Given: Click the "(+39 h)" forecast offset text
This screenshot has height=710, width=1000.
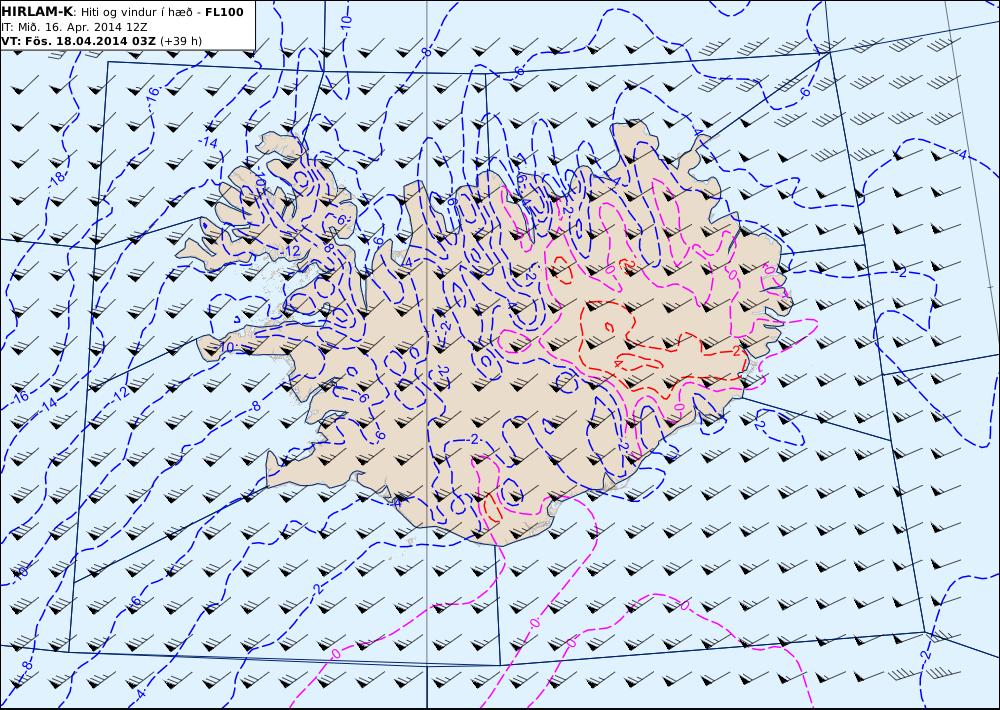Looking at the screenshot, I should (180, 41).
